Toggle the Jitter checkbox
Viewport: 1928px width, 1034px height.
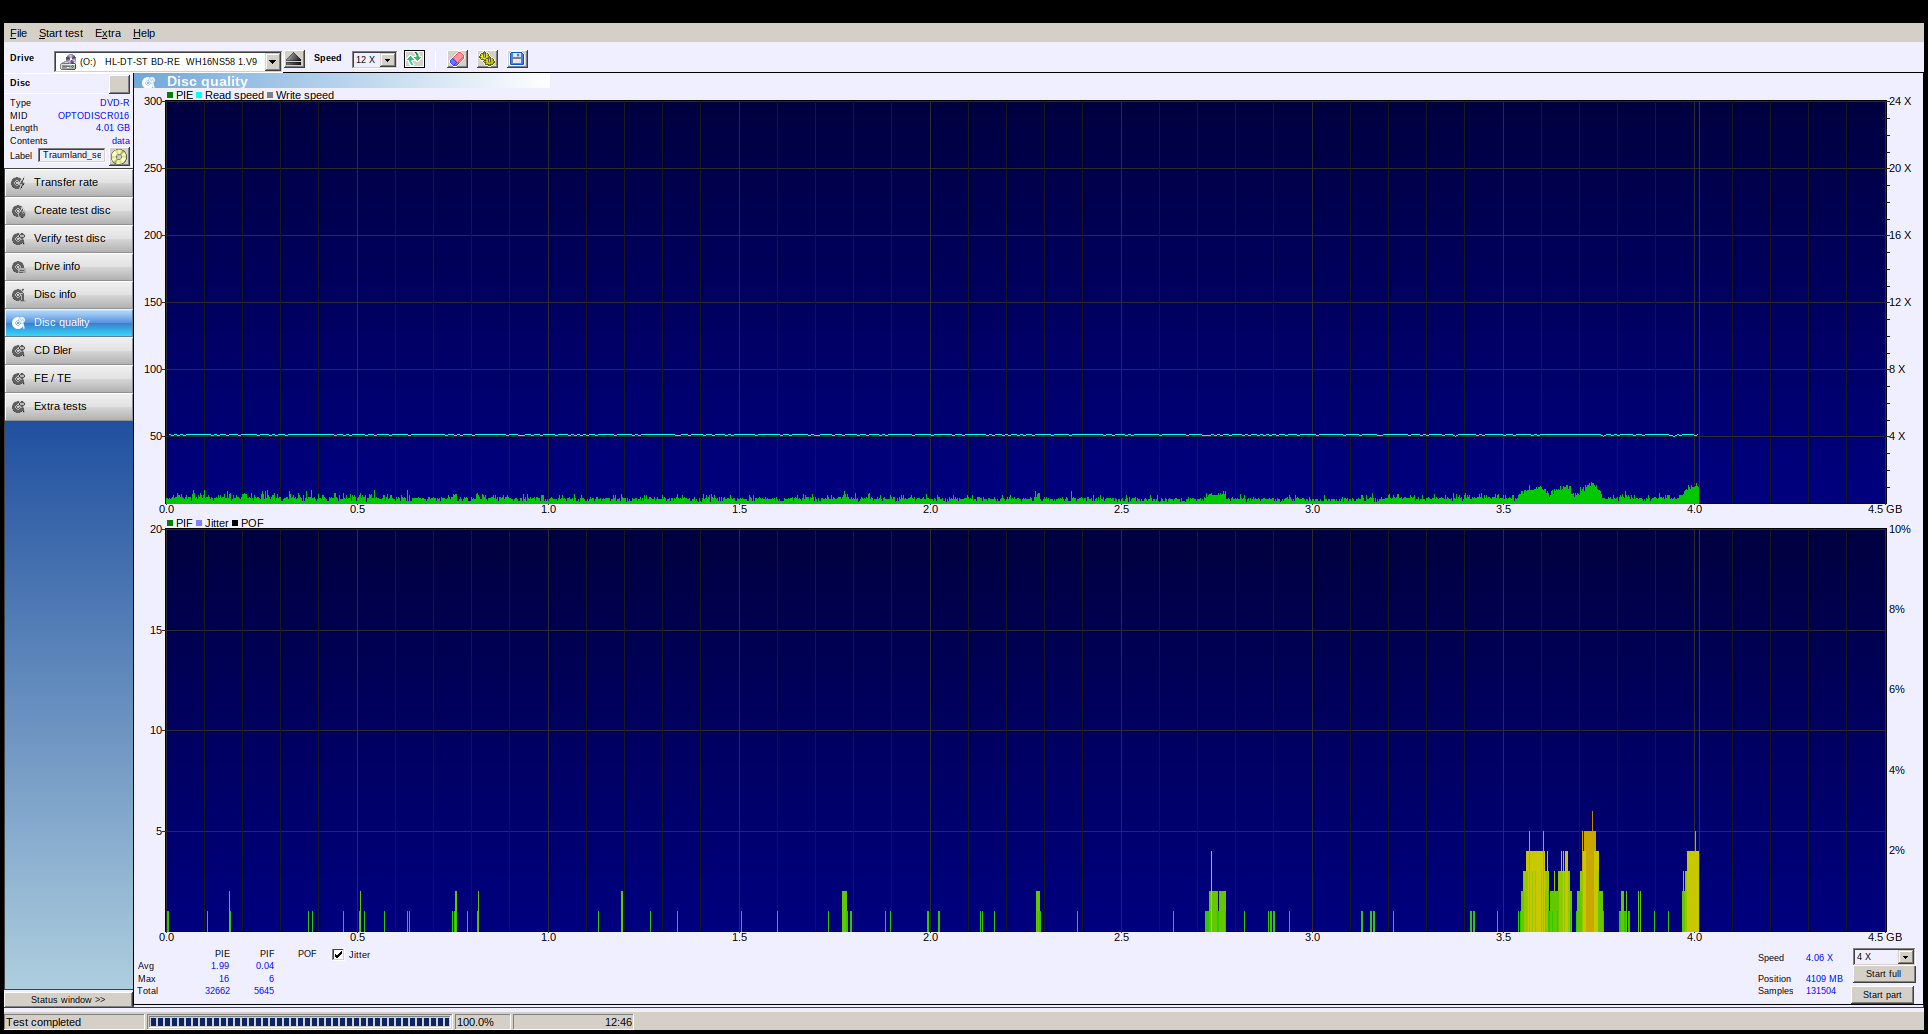338,954
